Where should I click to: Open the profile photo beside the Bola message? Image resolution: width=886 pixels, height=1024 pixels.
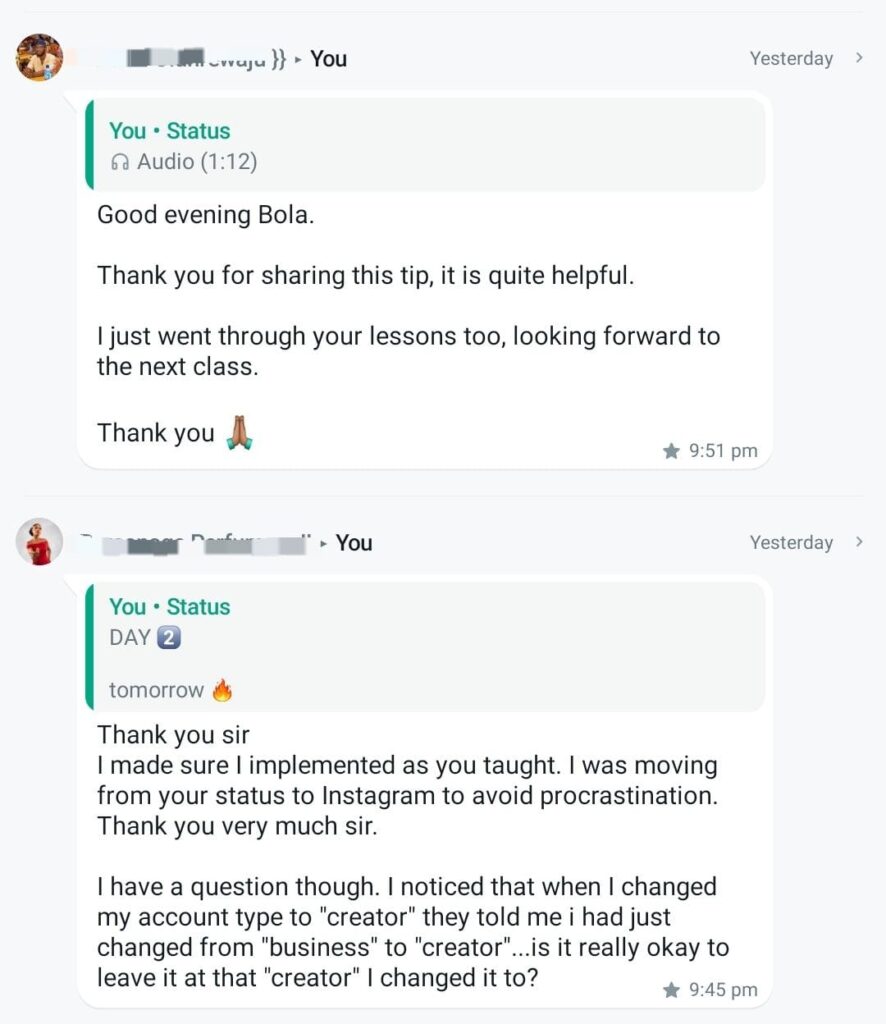39,58
